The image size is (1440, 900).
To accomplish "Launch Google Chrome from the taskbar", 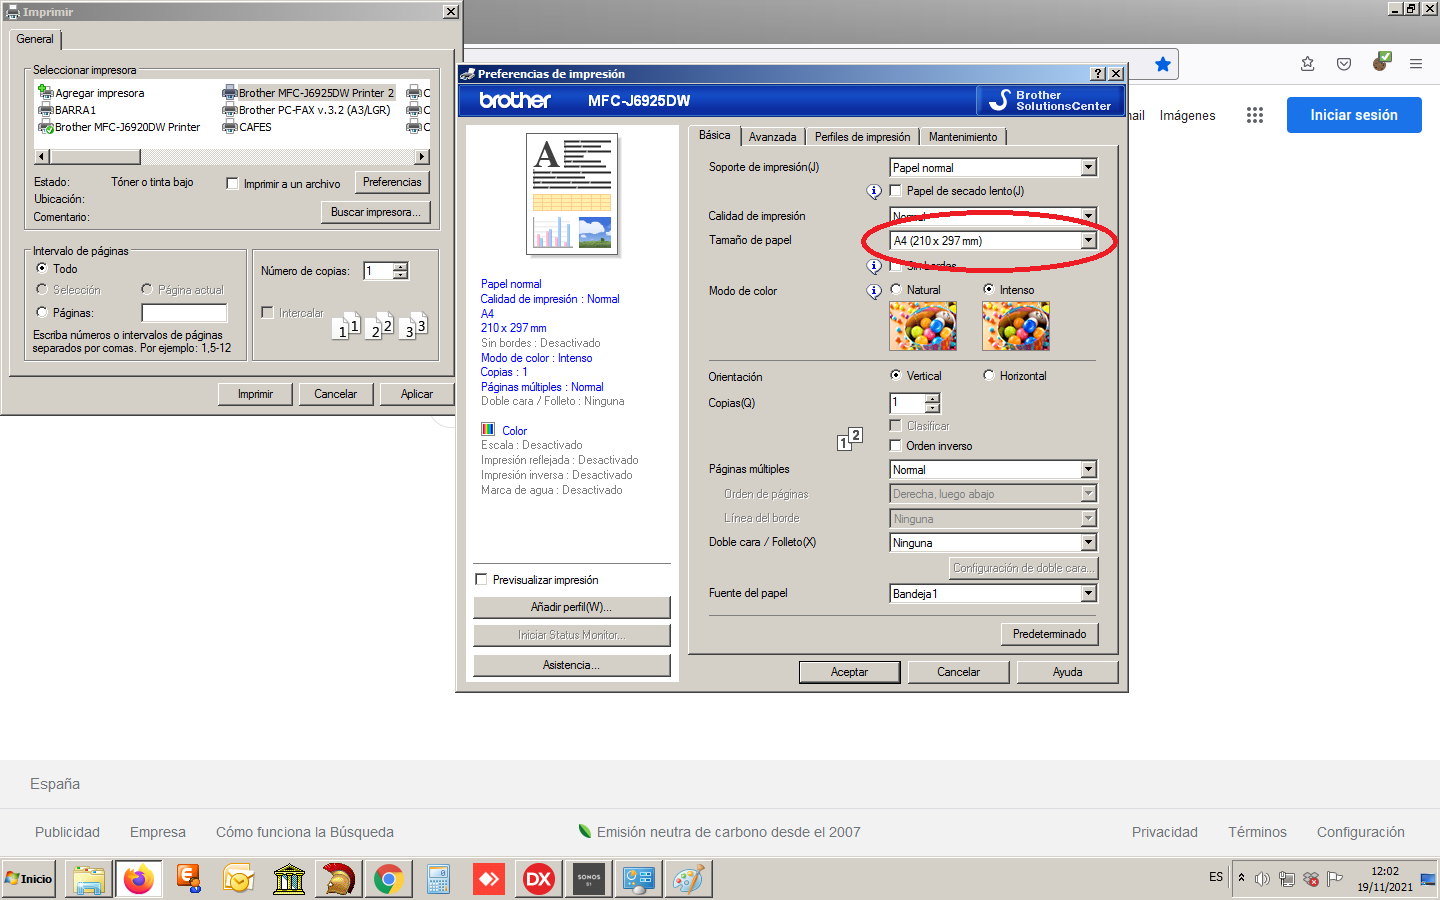I will point(389,879).
